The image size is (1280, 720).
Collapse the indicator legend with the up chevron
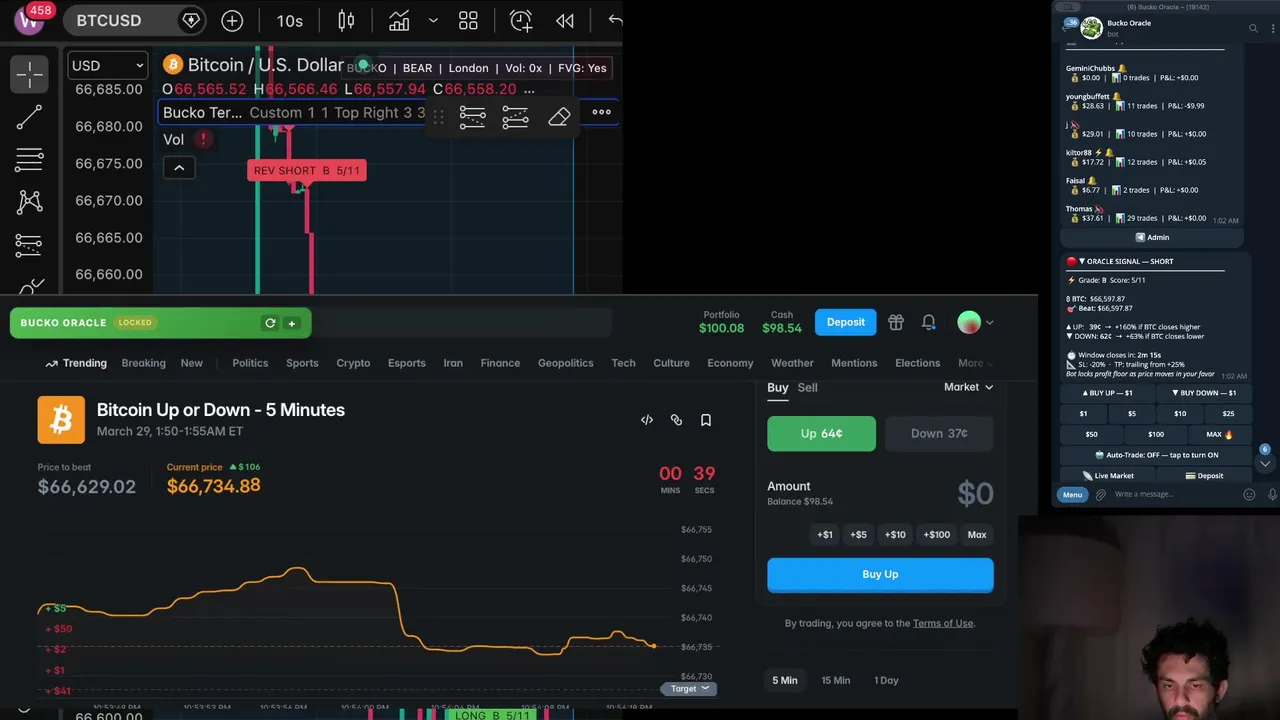(179, 168)
